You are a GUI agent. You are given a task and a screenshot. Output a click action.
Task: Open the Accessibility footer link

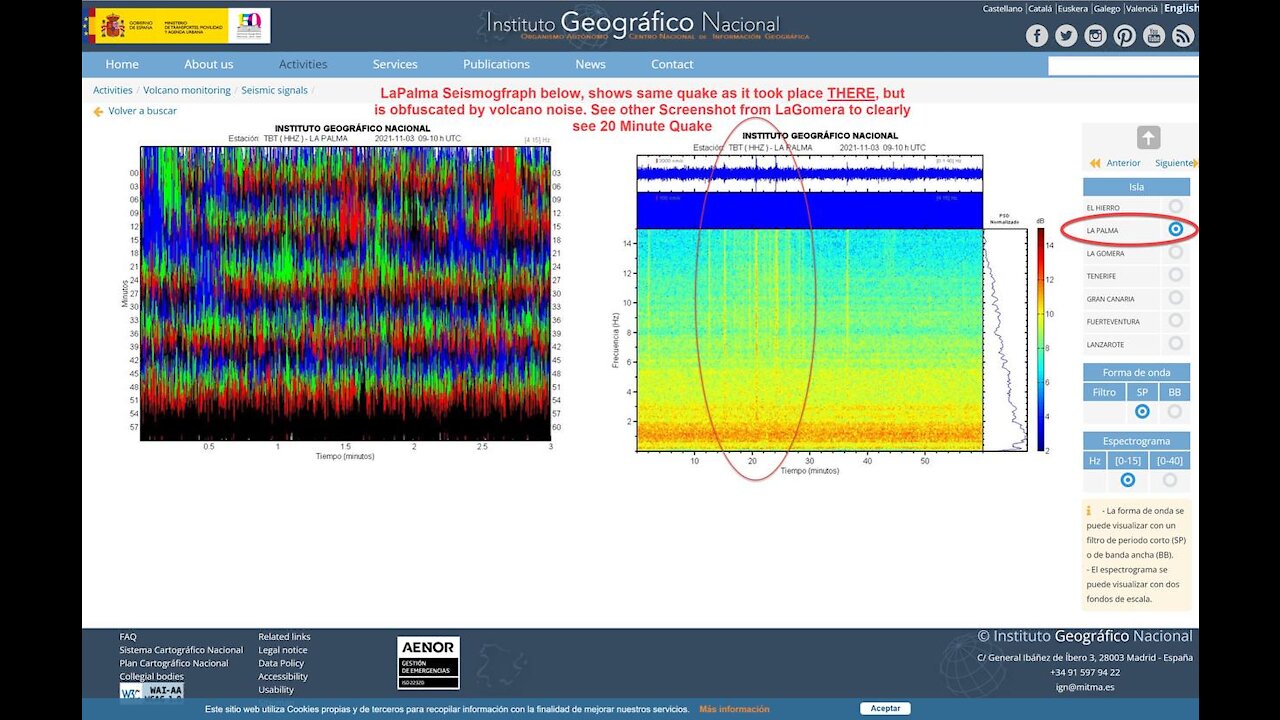pos(283,676)
